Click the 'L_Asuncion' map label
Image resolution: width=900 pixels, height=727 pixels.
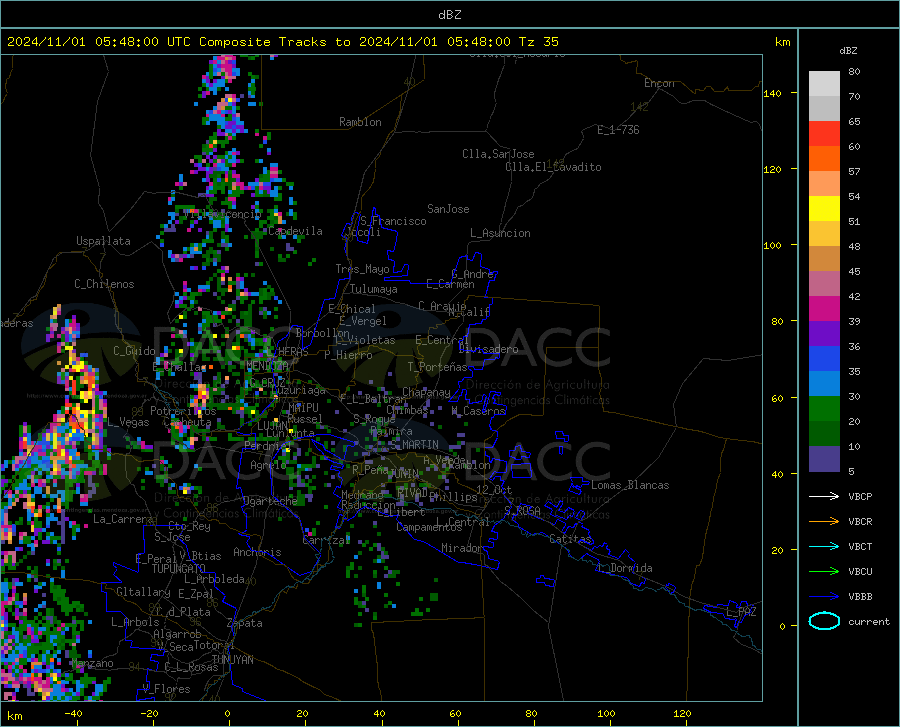(x=500, y=233)
